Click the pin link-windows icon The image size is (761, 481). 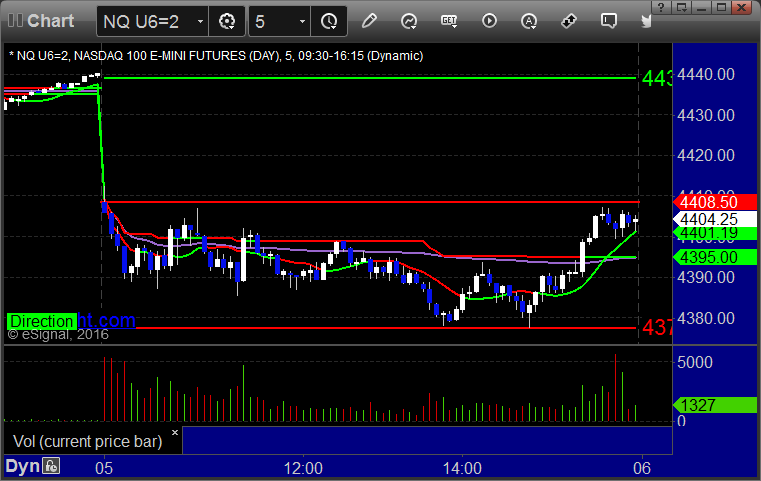coord(569,21)
